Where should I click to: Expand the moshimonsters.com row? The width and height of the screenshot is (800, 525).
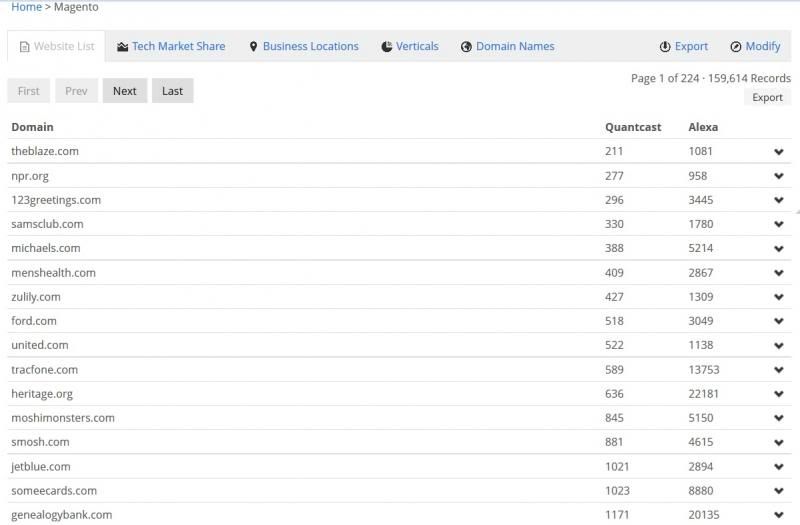pos(779,418)
